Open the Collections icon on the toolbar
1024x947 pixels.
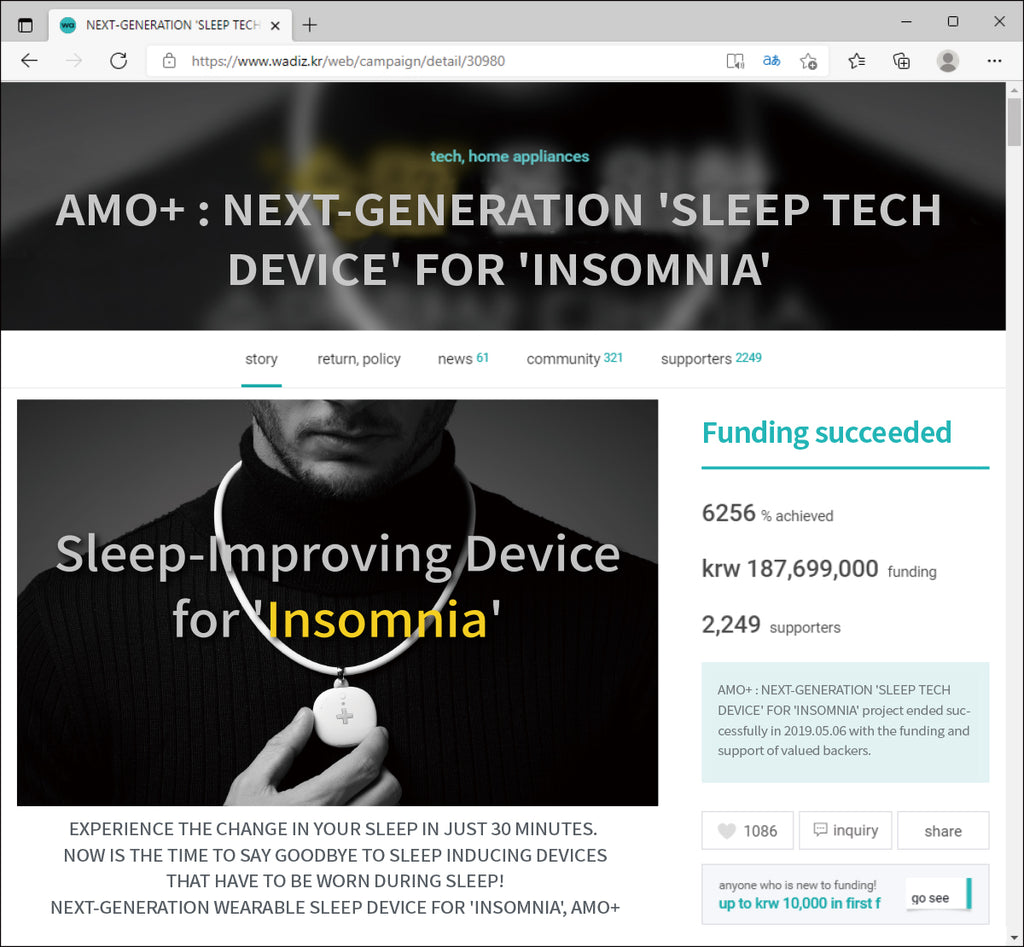901,61
